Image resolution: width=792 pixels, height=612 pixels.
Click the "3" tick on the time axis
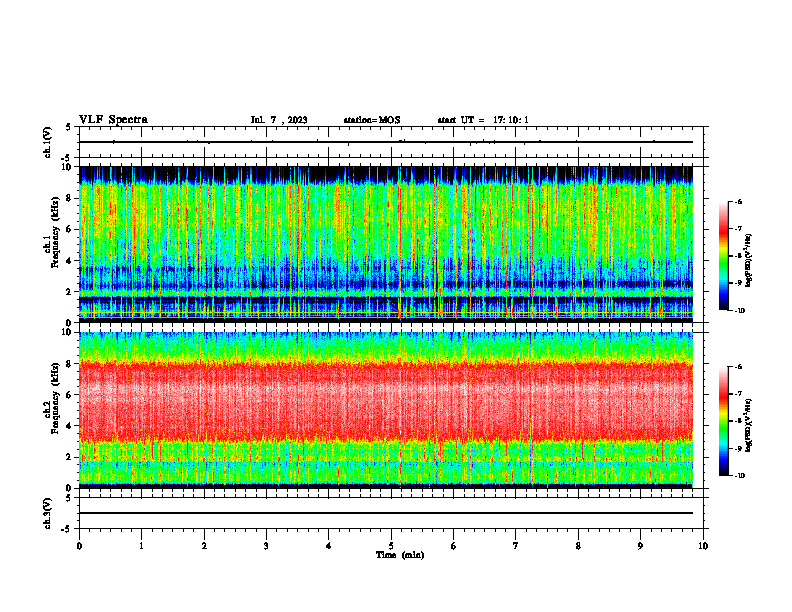(266, 546)
